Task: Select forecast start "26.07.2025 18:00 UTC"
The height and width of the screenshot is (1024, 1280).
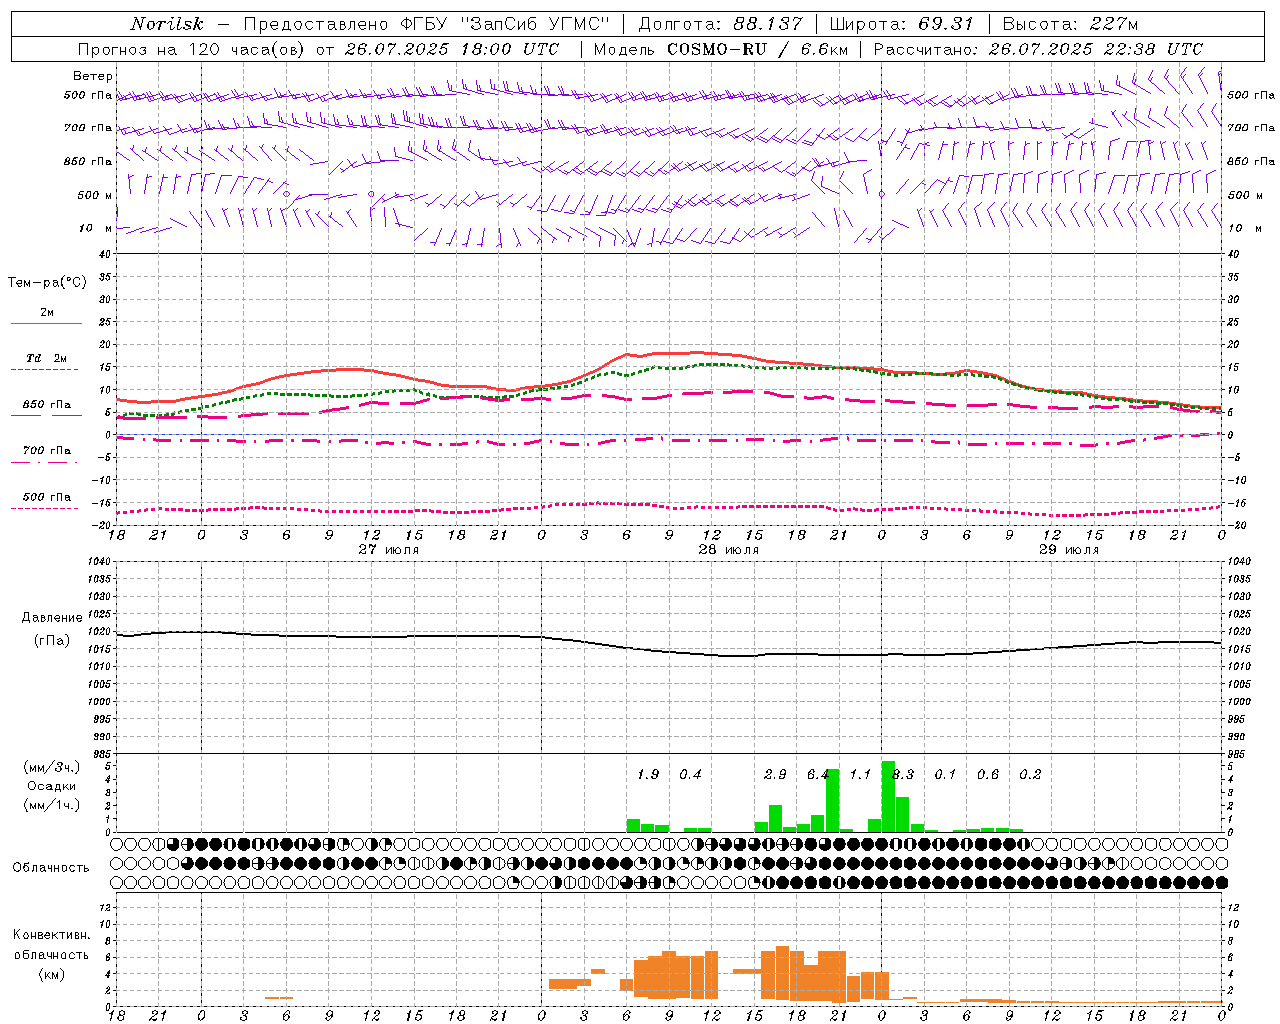Action: pos(452,49)
